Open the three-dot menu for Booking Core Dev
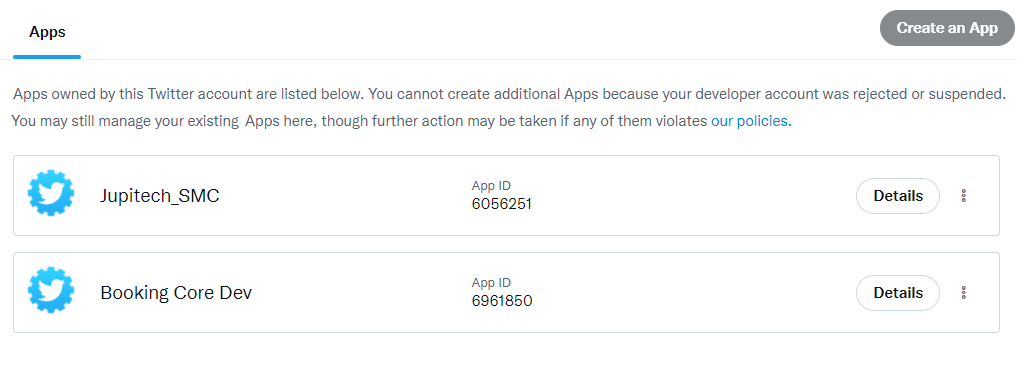Viewport: 1028px width, 377px height. [x=963, y=292]
